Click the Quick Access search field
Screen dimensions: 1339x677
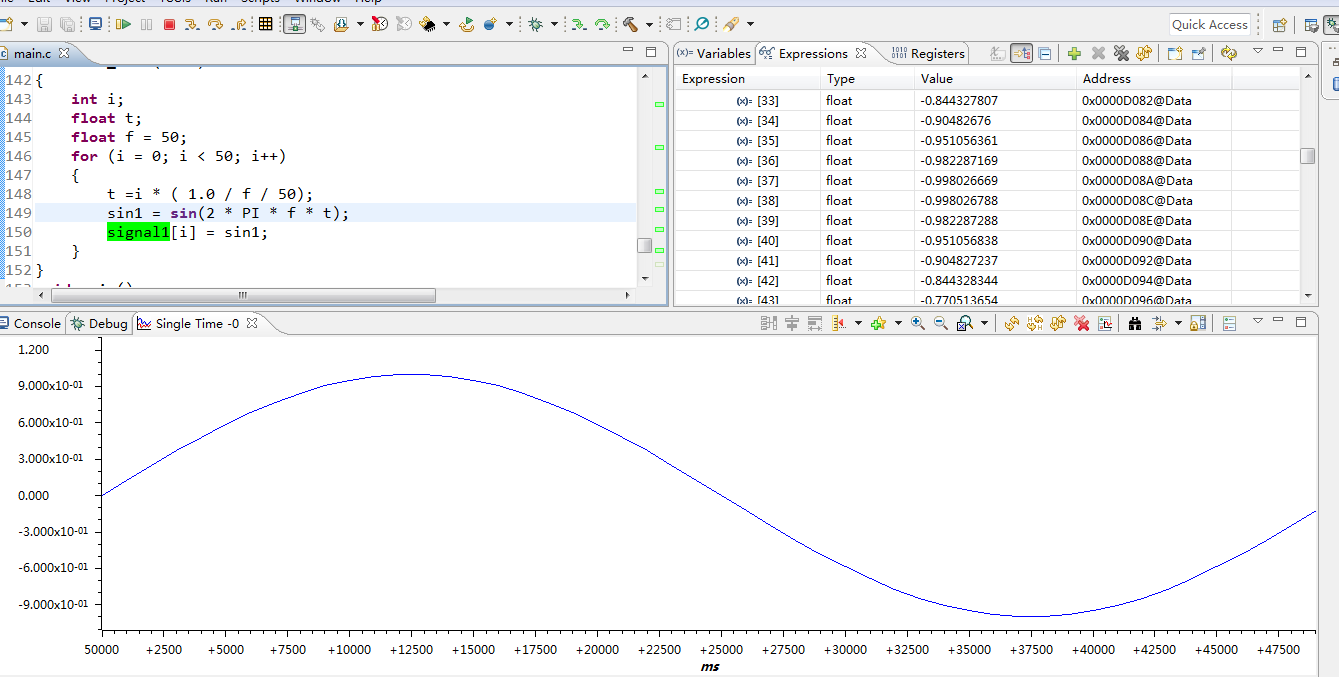[x=1210, y=25]
